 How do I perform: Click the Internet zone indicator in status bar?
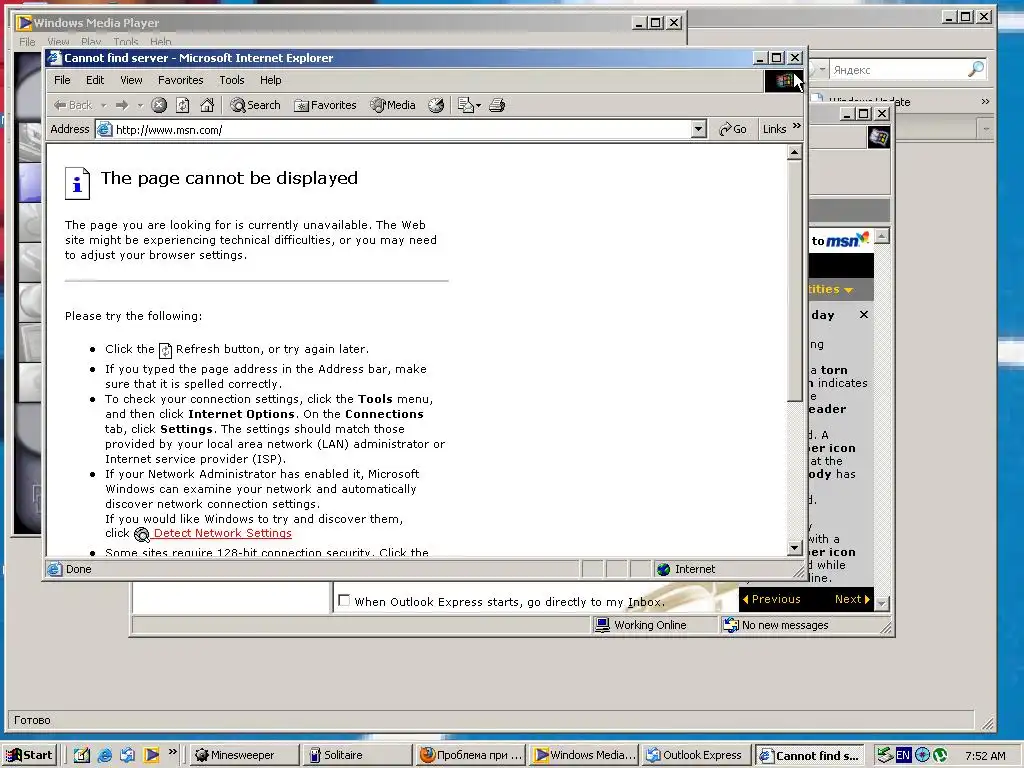click(687, 569)
